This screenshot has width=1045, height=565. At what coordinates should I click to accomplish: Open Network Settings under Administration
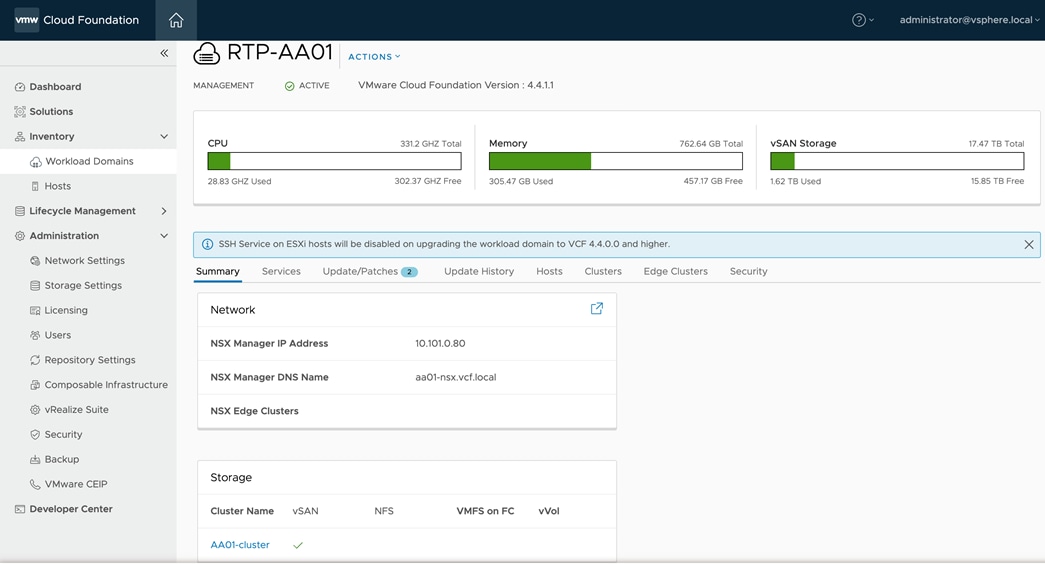[x=85, y=261]
